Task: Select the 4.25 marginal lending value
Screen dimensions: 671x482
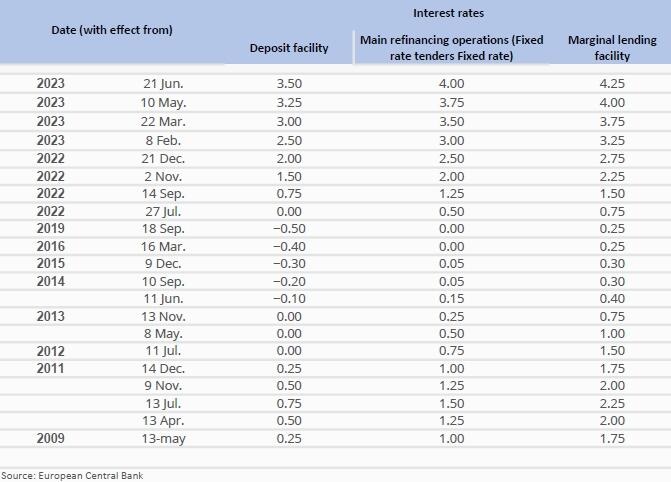Action: click(x=610, y=84)
